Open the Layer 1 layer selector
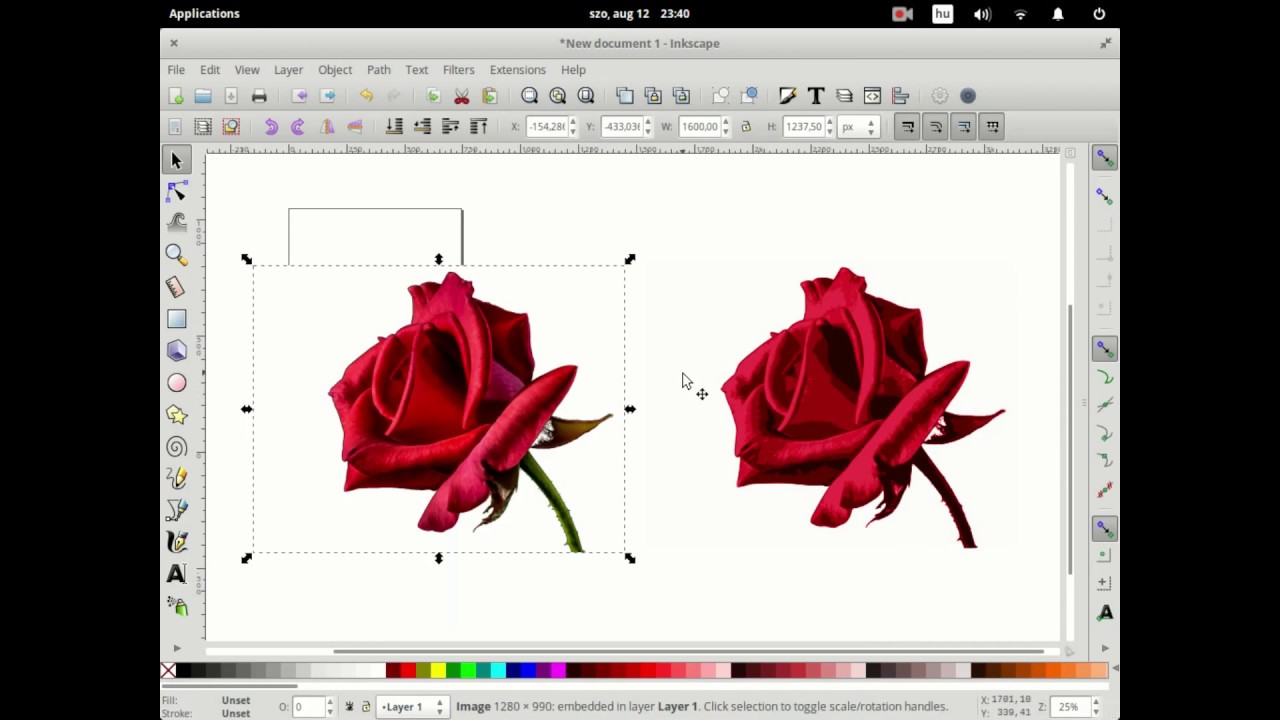Viewport: 1280px width, 720px height. (410, 706)
